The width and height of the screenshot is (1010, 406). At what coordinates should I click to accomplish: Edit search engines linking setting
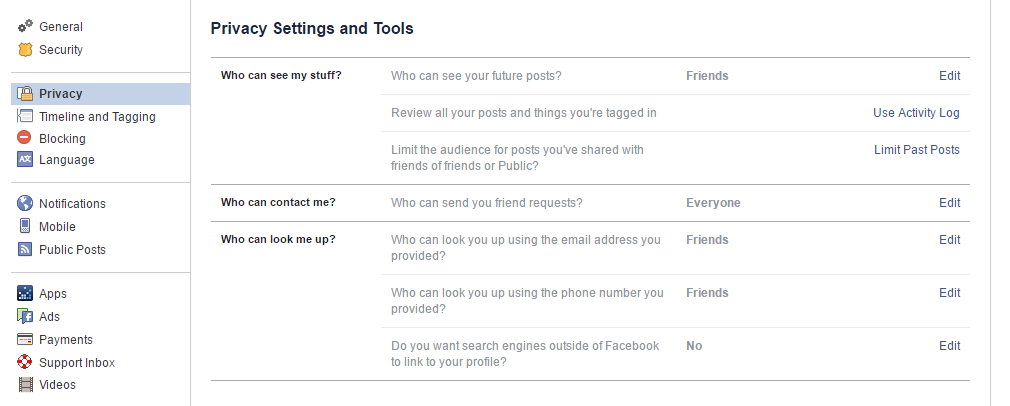pyautogui.click(x=949, y=346)
